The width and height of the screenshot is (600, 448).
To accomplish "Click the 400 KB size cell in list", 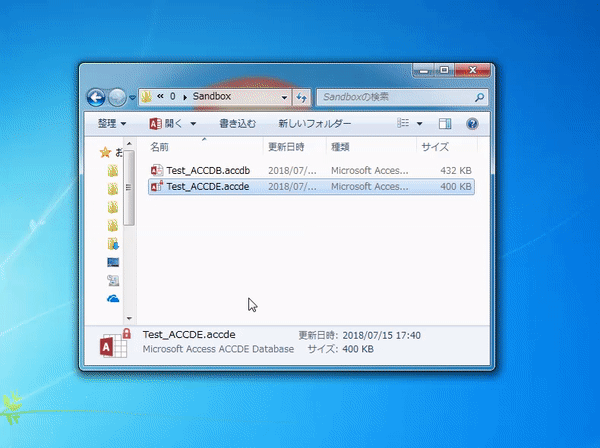I will tap(456, 187).
